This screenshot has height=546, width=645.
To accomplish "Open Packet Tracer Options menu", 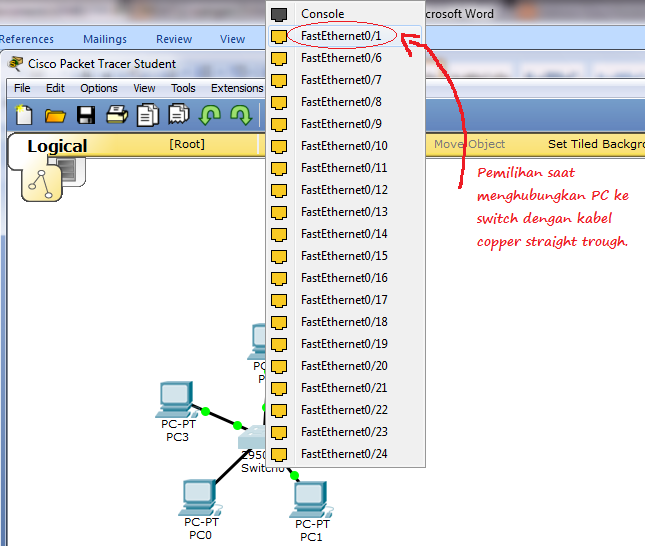I will coord(99,88).
